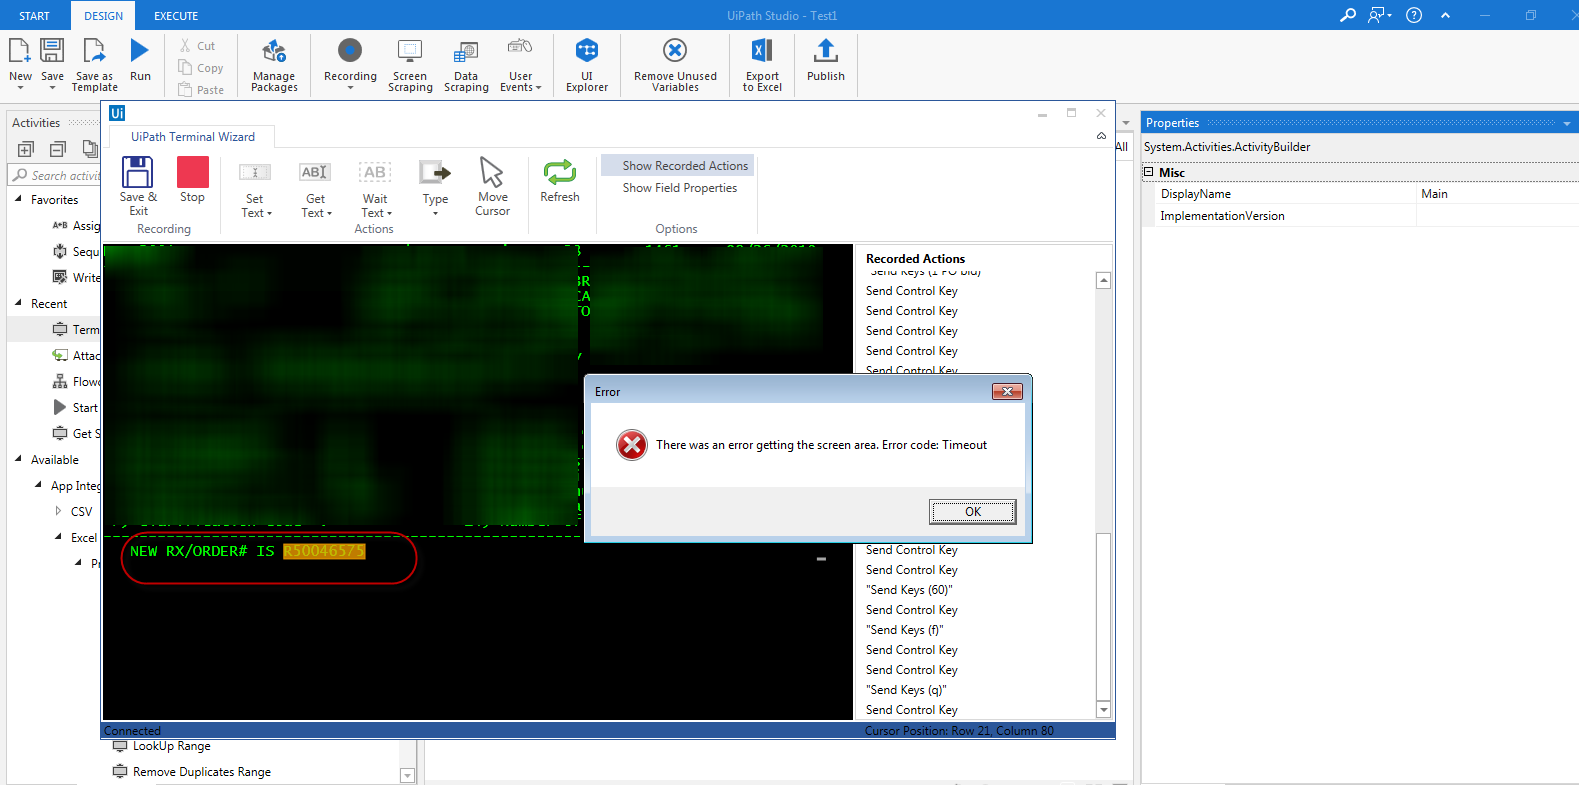Image resolution: width=1579 pixels, height=785 pixels.
Task: Select the Sequence activity in Favorites
Action: pyautogui.click(x=75, y=251)
